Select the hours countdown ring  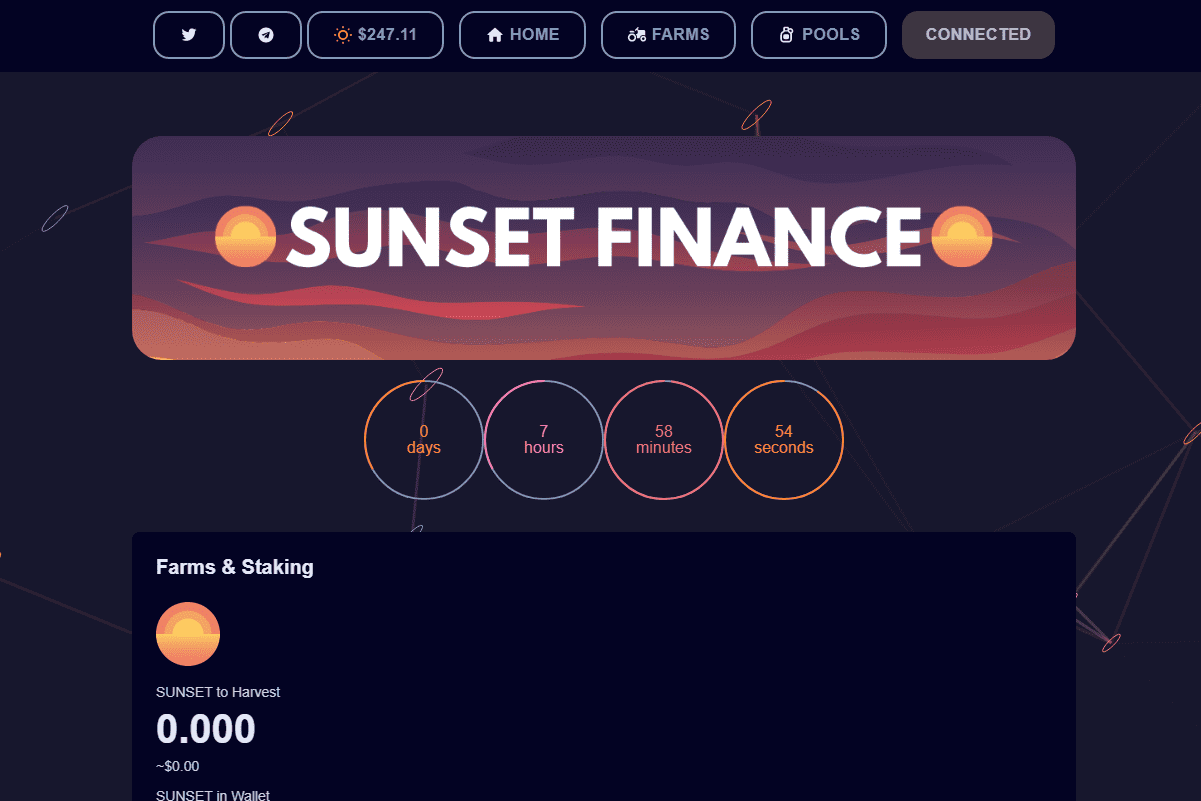coord(543,439)
